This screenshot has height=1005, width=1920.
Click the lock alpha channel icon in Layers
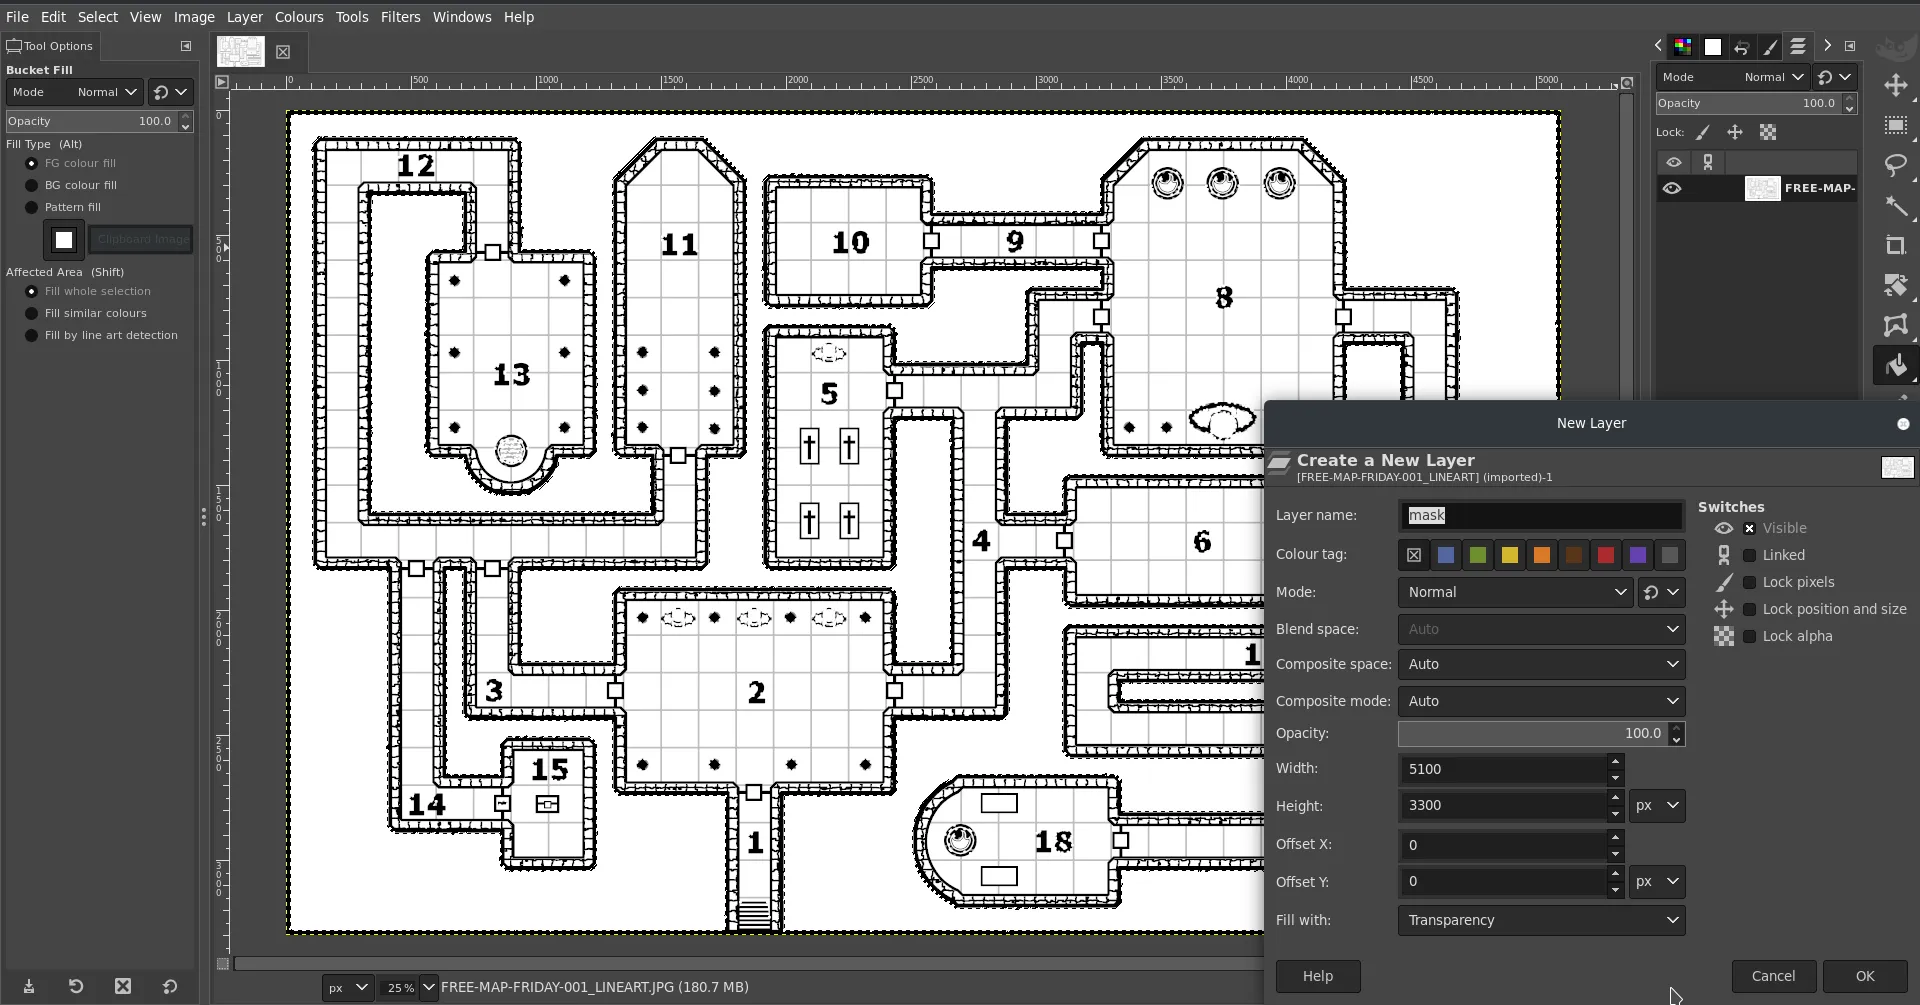pos(1768,132)
